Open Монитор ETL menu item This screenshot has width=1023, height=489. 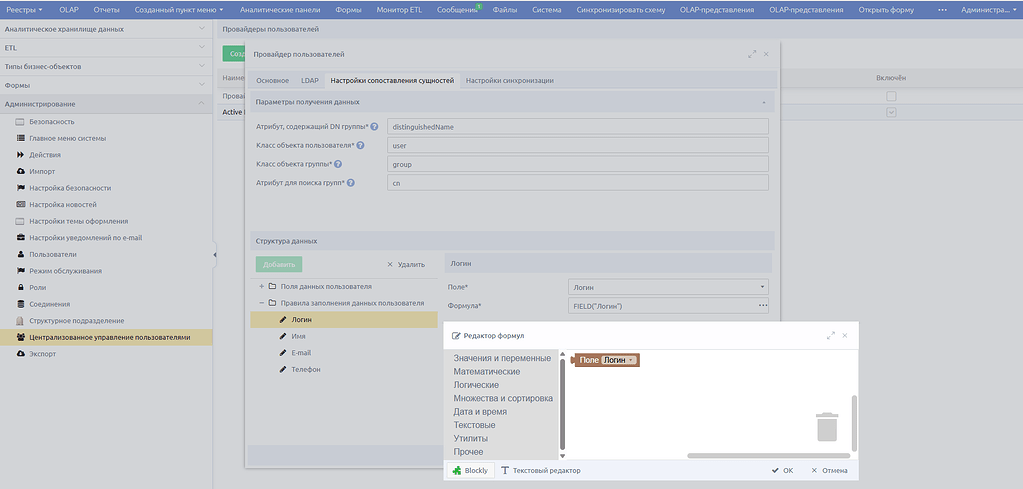(x=399, y=10)
